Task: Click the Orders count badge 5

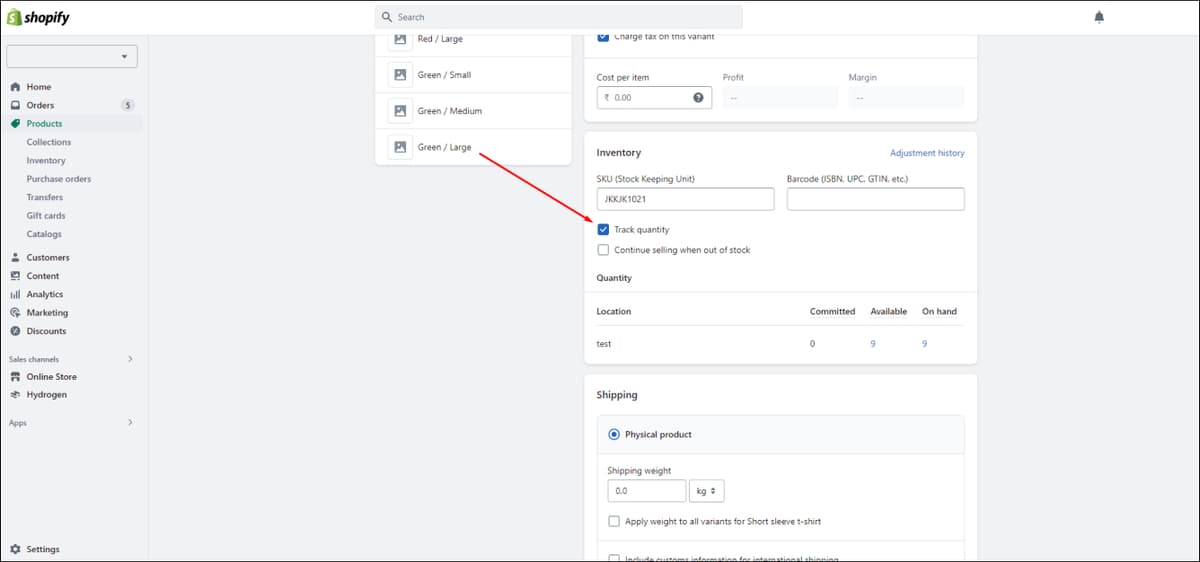Action: click(x=127, y=105)
